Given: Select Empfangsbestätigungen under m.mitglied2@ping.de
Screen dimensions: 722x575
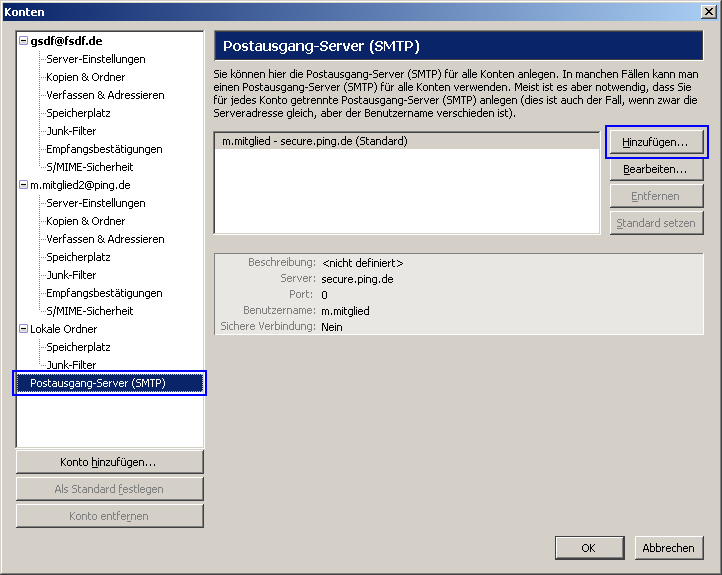Looking at the screenshot, I should pyautogui.click(x=104, y=293).
